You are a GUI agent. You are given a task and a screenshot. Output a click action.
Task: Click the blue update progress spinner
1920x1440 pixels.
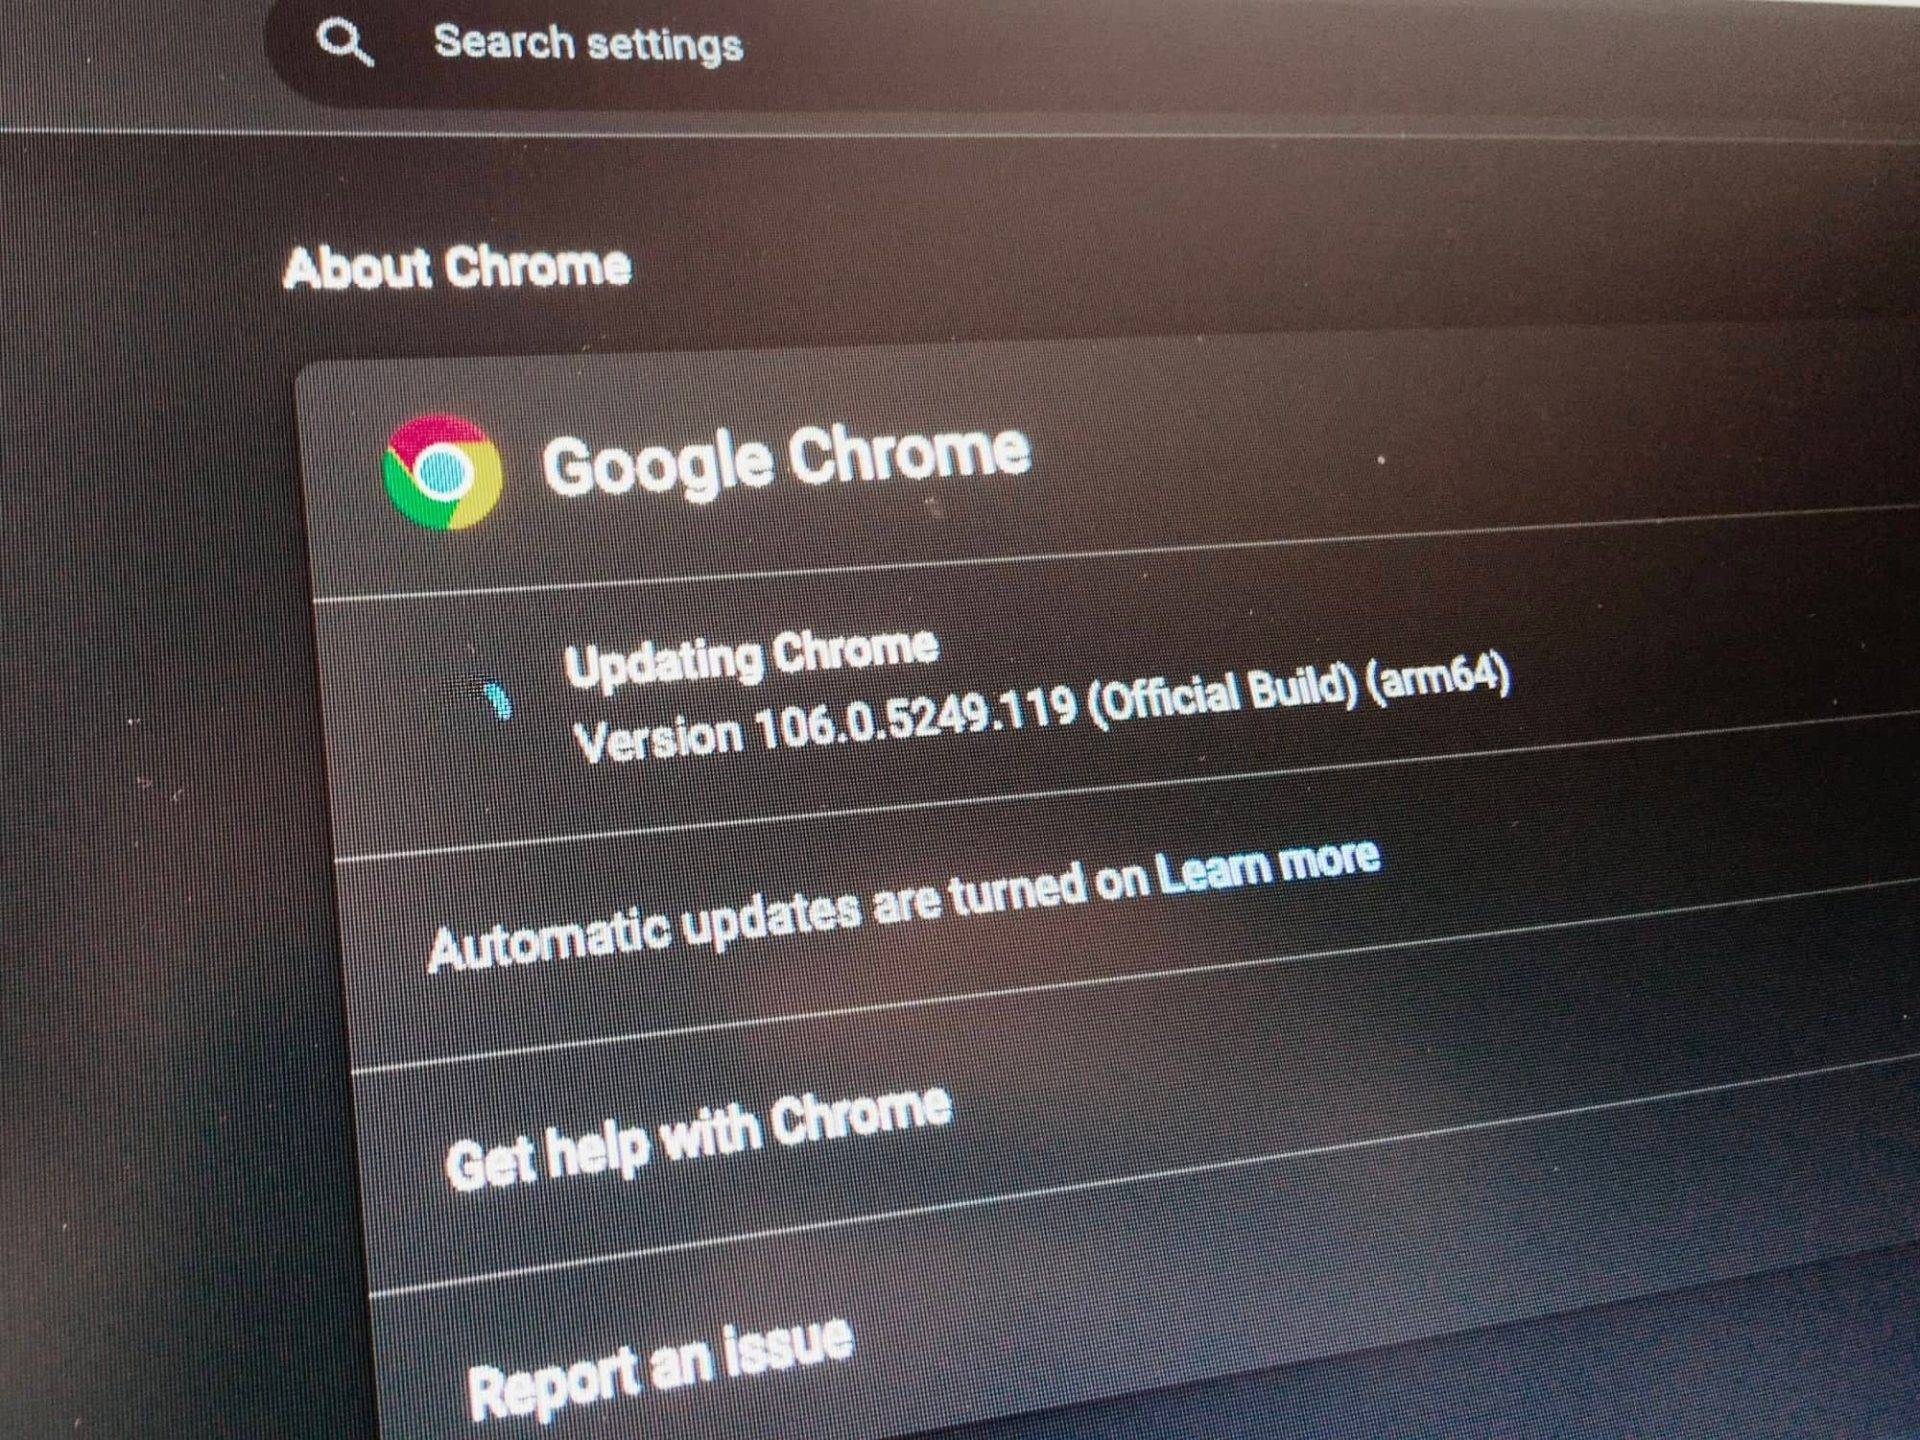coord(497,699)
